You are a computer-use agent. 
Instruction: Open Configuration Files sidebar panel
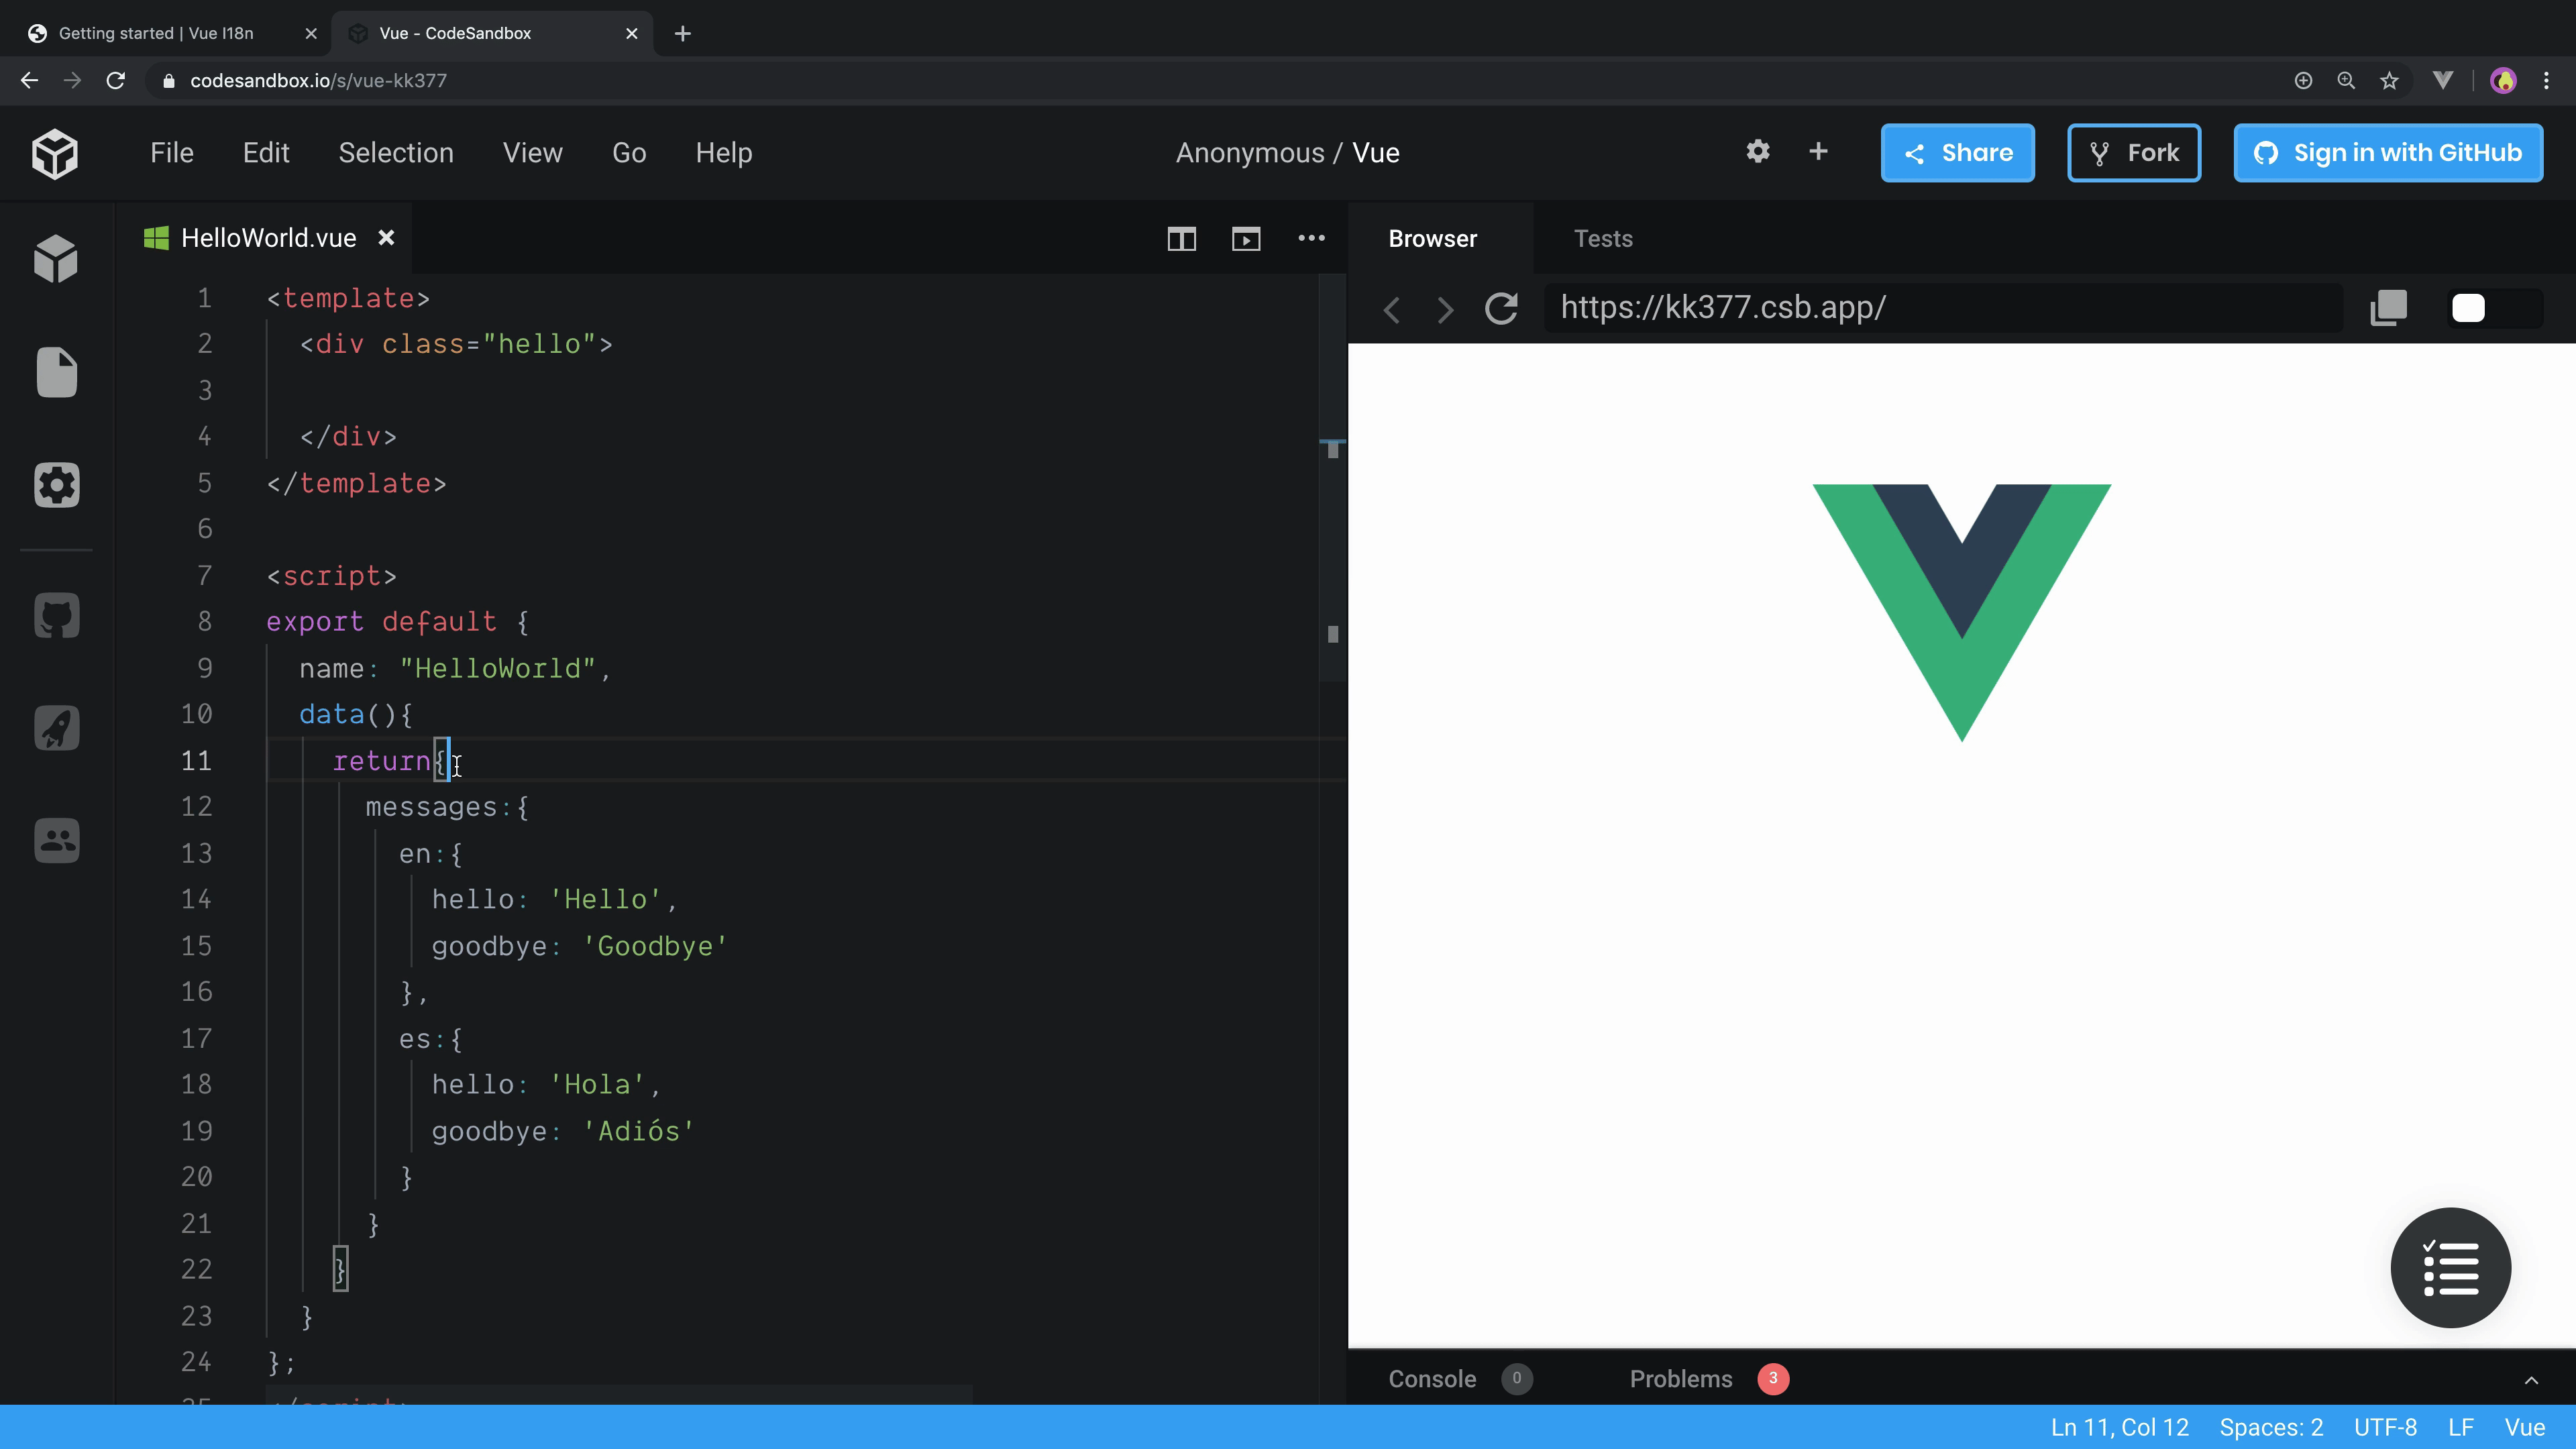[56, 485]
